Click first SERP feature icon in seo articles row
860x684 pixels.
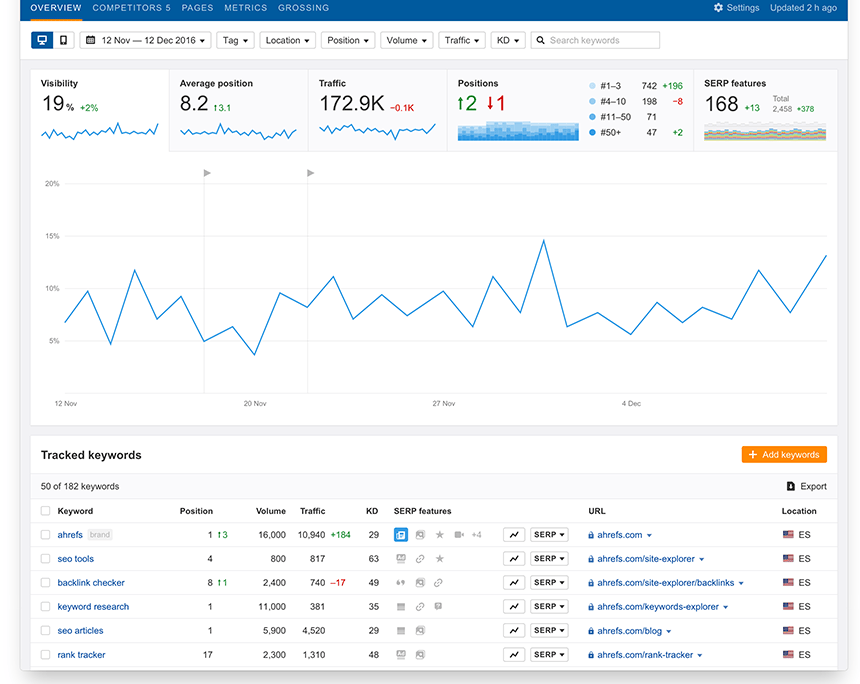(401, 630)
